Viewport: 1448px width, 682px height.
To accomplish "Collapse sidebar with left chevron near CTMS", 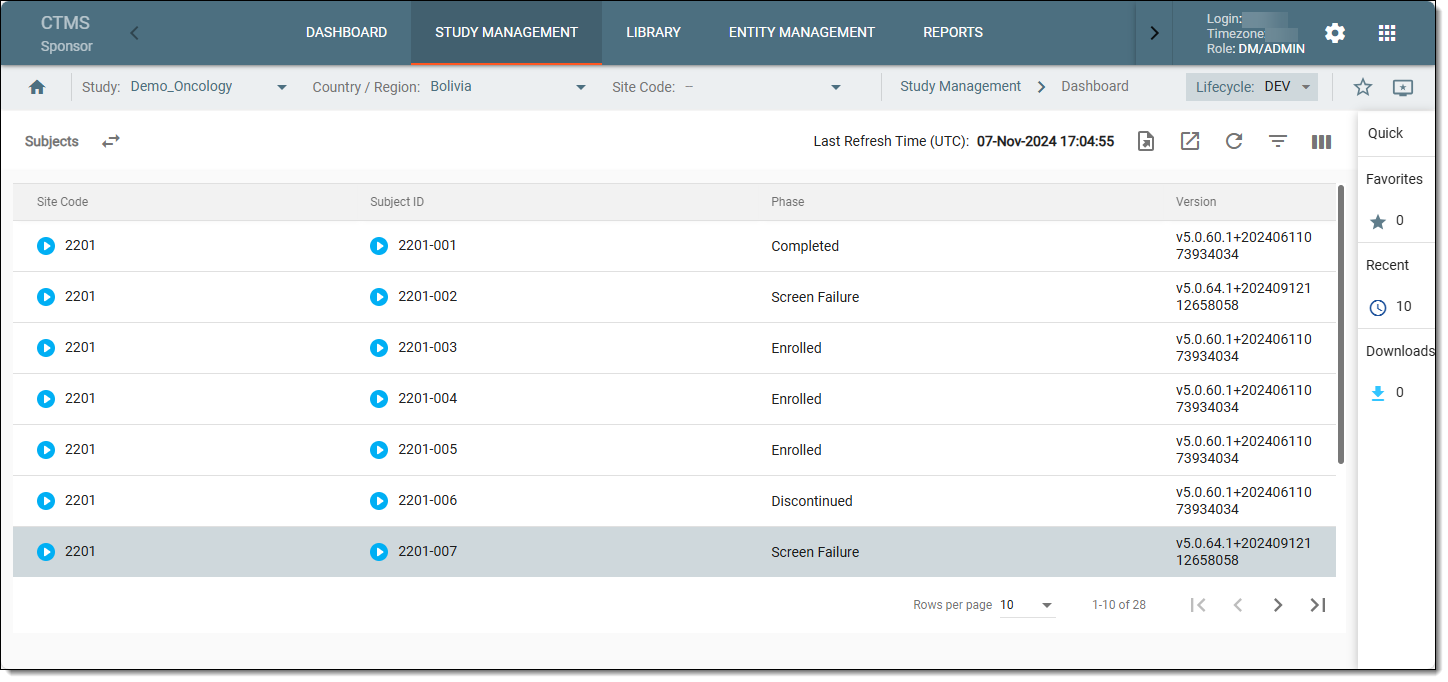I will 135,33.
